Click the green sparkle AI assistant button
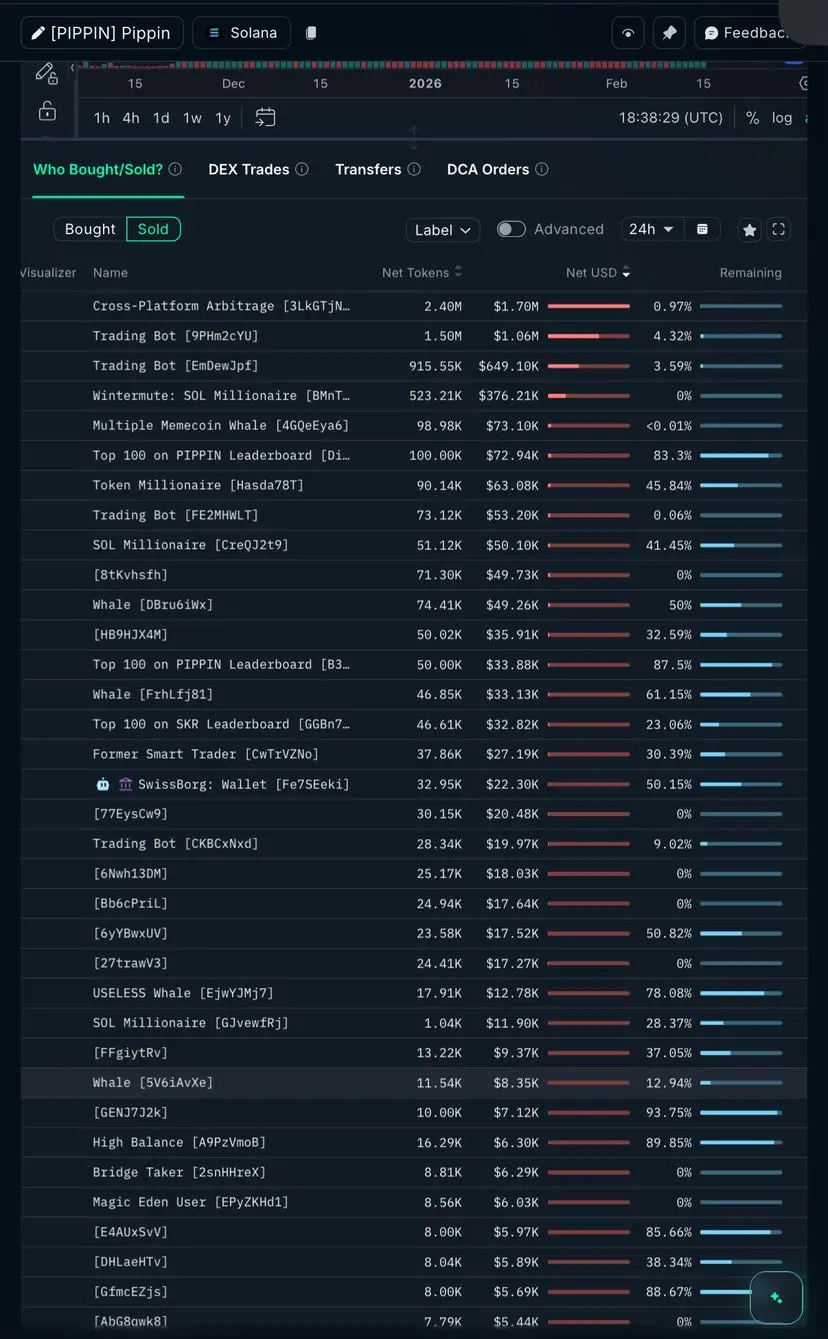This screenshot has height=1339, width=828. 776,1297
